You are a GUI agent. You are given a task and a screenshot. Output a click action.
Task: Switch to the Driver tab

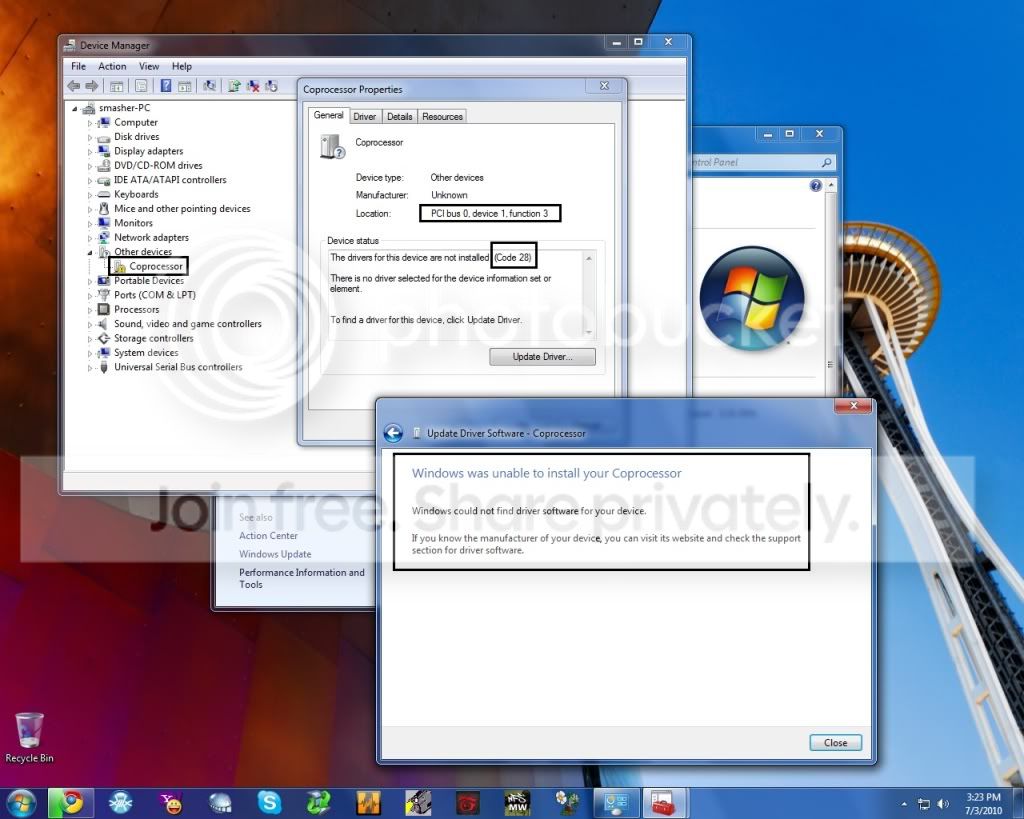tap(364, 116)
